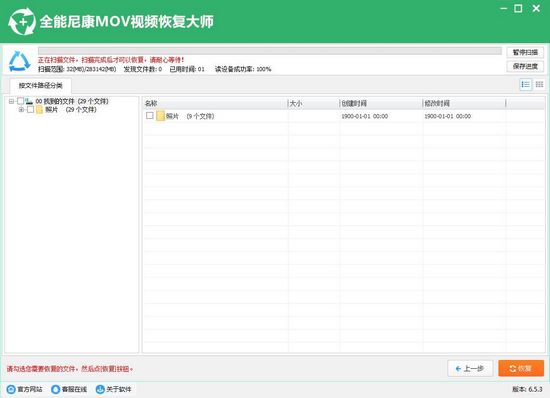Click the 照片 folder icon in left tree
Image resolution: width=550 pixels, height=398 pixels.
[x=39, y=110]
